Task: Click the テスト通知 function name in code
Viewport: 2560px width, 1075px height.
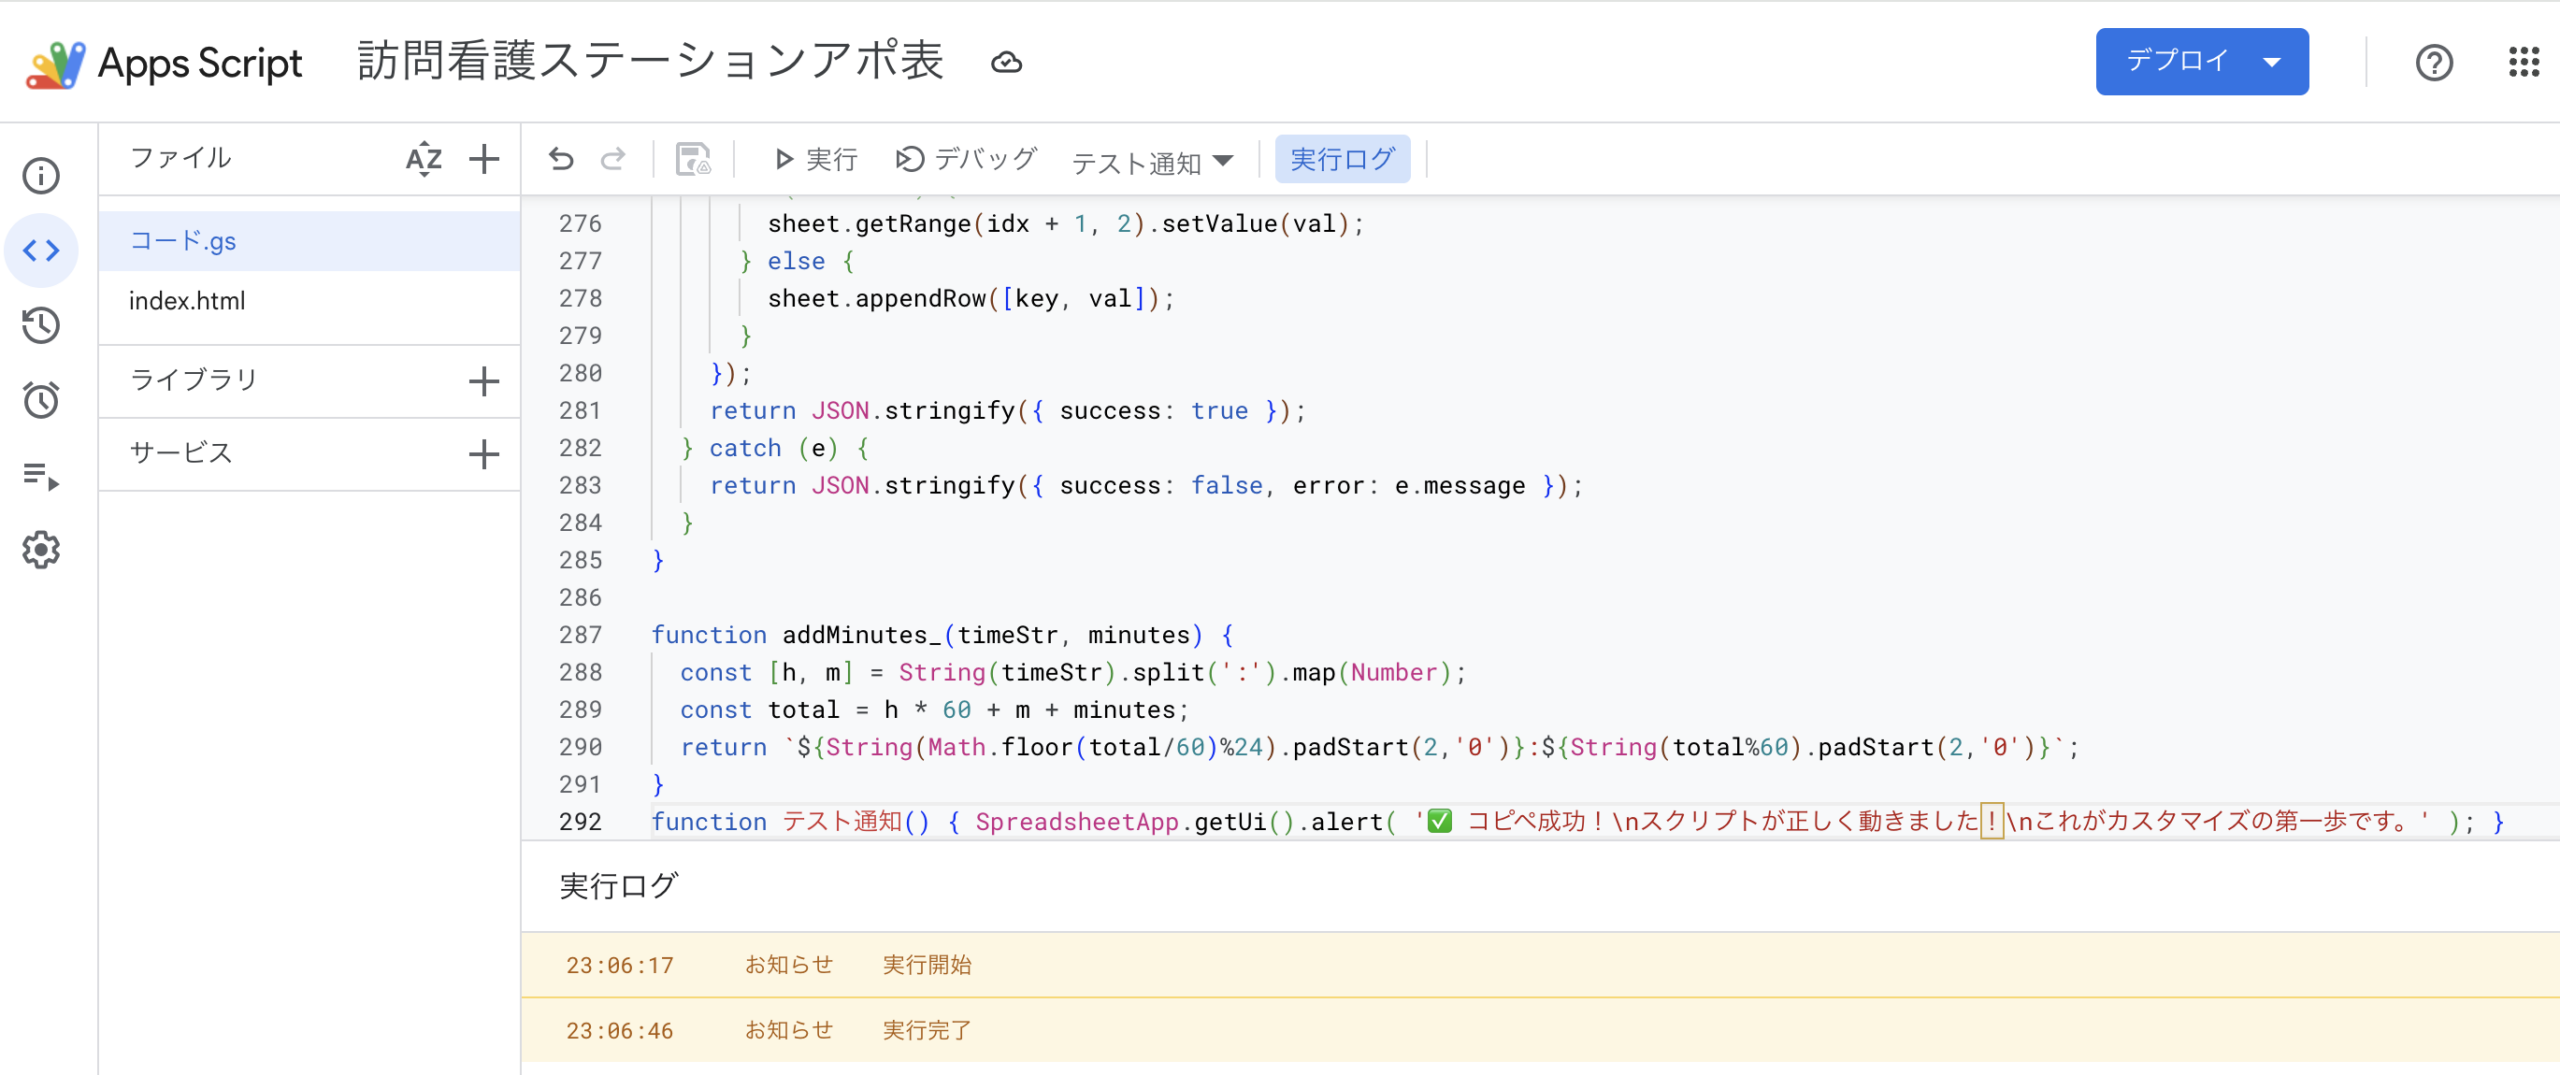Action: coord(842,822)
